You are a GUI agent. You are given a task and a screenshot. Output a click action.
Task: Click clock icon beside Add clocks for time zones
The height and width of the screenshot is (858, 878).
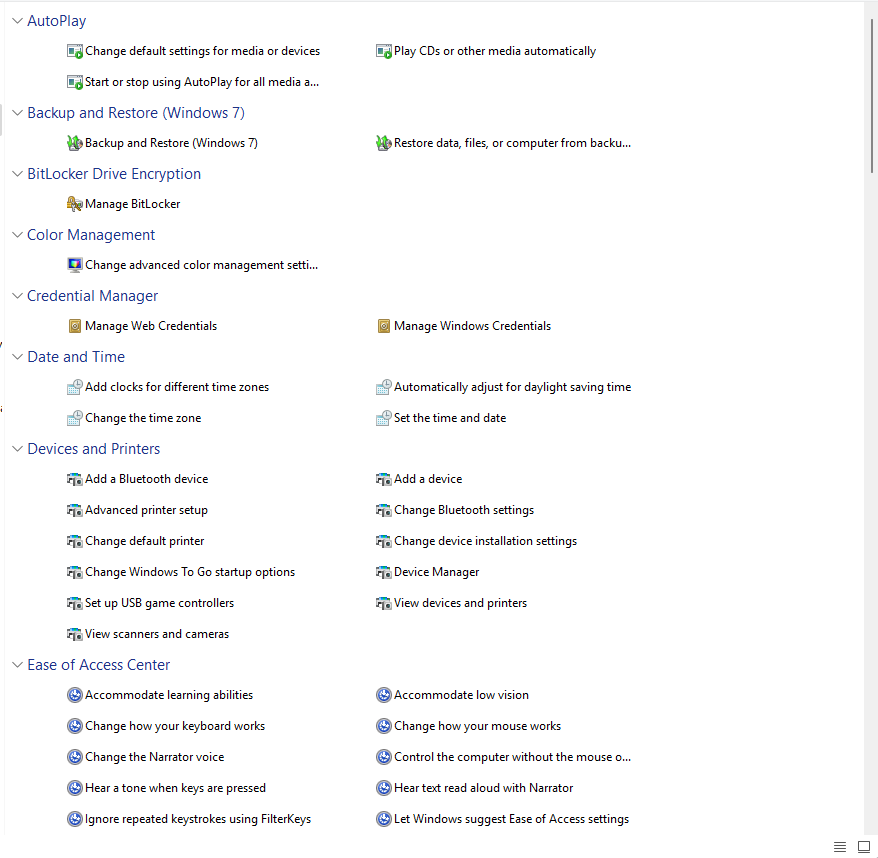(x=74, y=387)
